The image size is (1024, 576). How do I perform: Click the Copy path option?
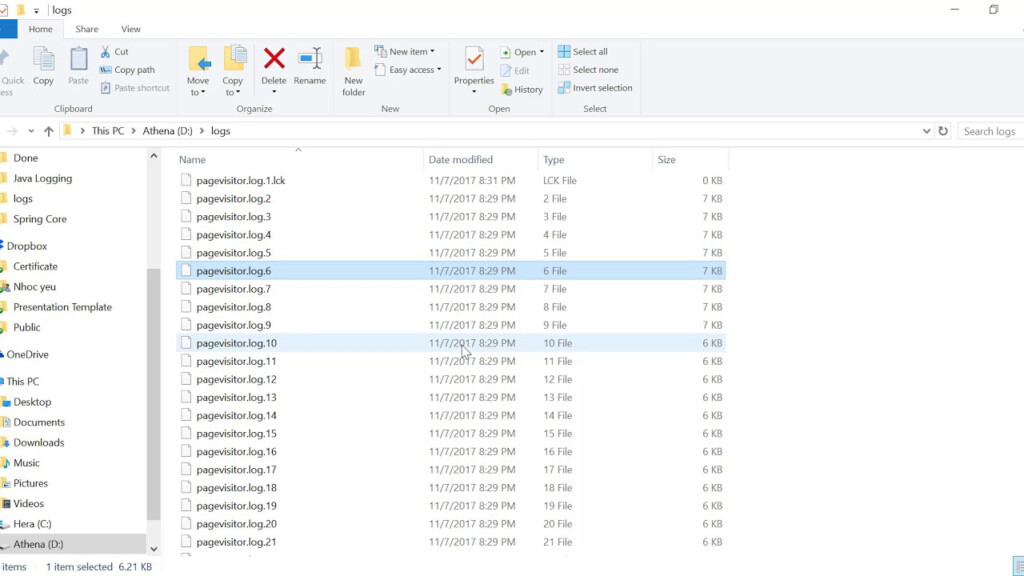pyautogui.click(x=128, y=70)
